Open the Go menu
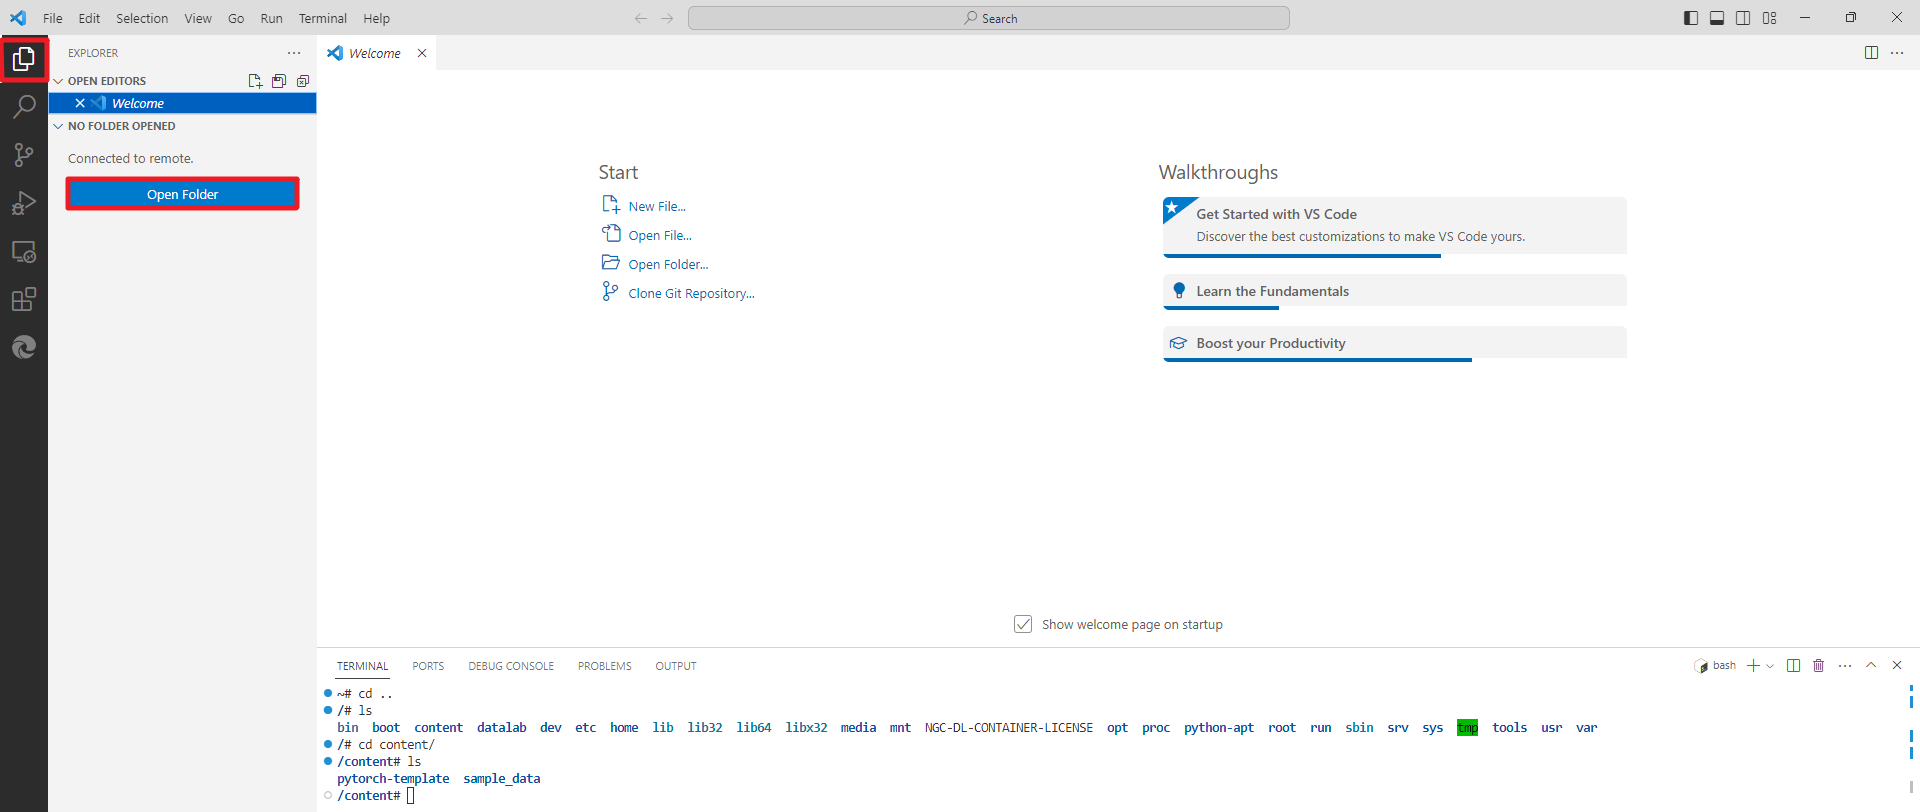The width and height of the screenshot is (1920, 812). pyautogui.click(x=236, y=18)
